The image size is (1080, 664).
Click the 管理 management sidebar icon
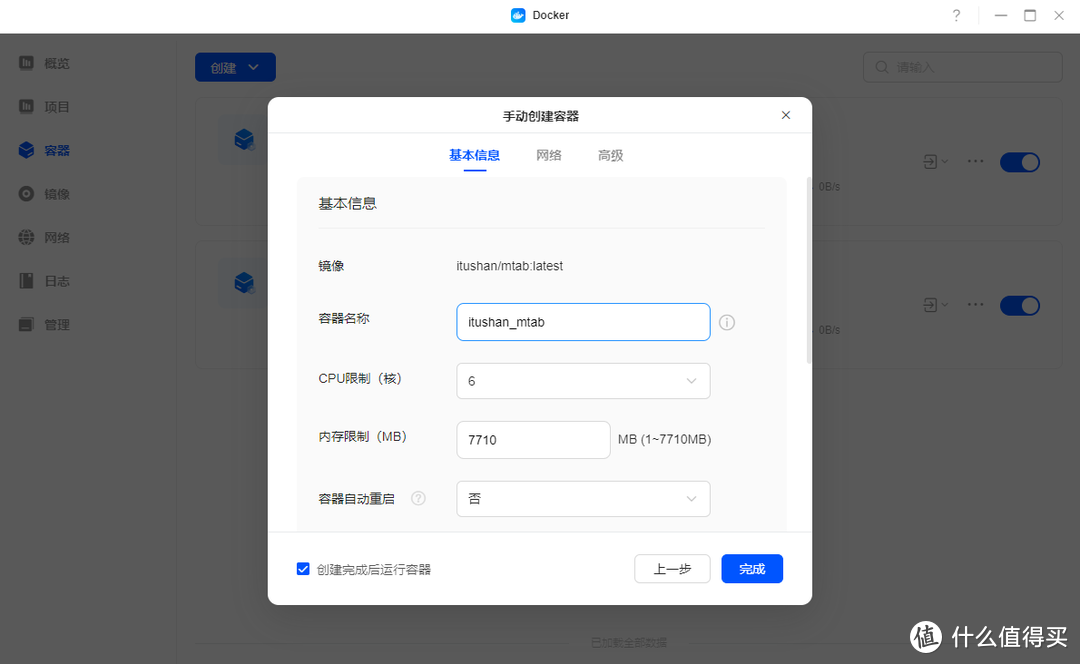pyautogui.click(x=55, y=324)
